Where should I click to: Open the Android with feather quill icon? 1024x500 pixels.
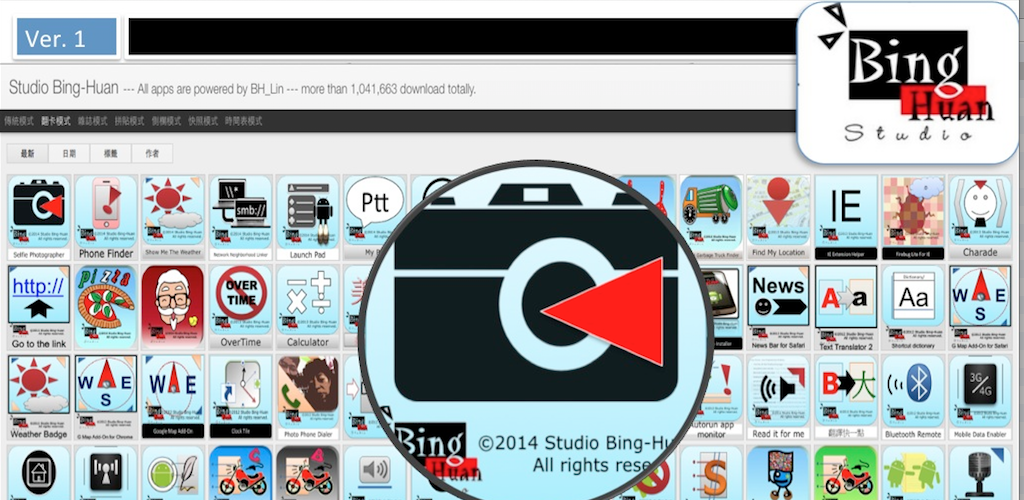(x=174, y=473)
